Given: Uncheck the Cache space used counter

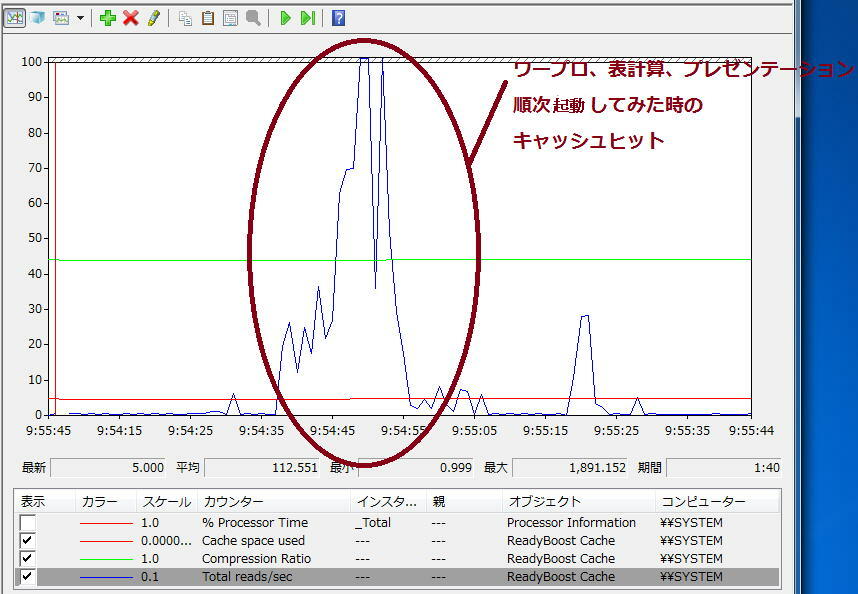Looking at the screenshot, I should point(28,541).
